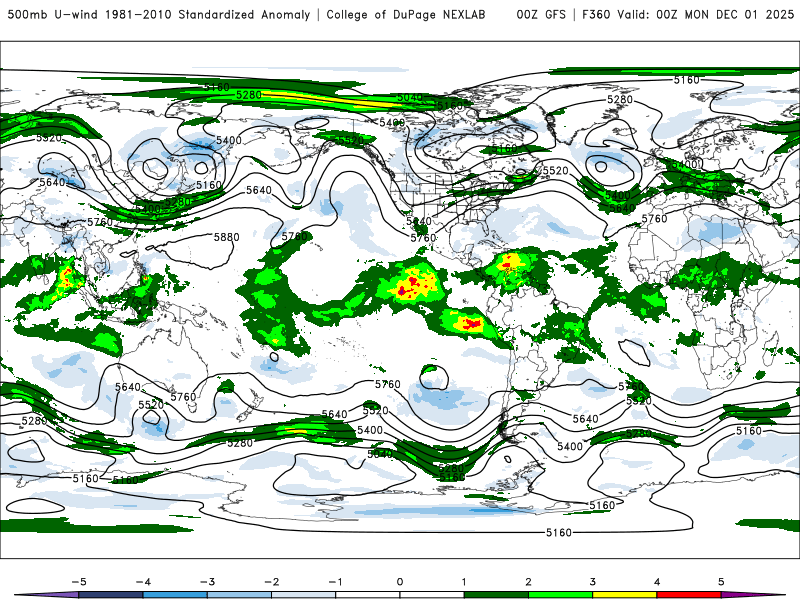Click the colorbar tick label '2'
Screen dimensions: 800x600
click(x=528, y=582)
